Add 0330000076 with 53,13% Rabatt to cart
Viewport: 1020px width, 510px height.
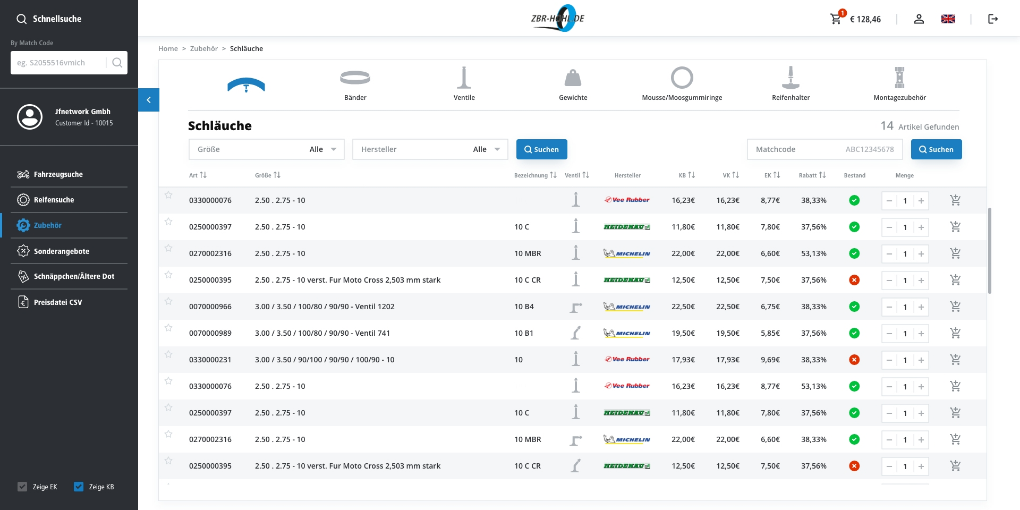(x=955, y=386)
